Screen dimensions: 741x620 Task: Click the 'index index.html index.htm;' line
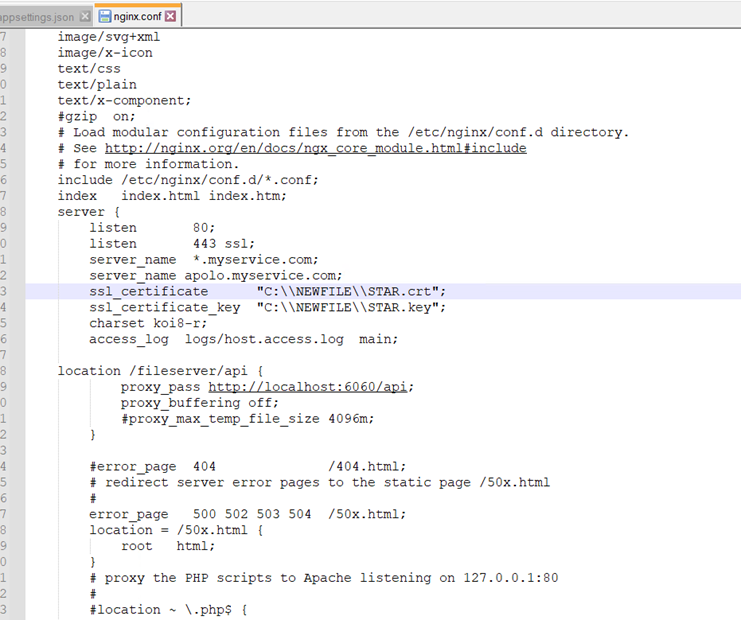tap(172, 196)
